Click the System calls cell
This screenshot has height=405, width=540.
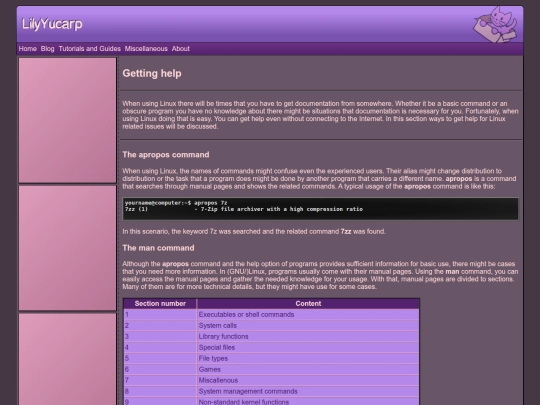click(308, 325)
